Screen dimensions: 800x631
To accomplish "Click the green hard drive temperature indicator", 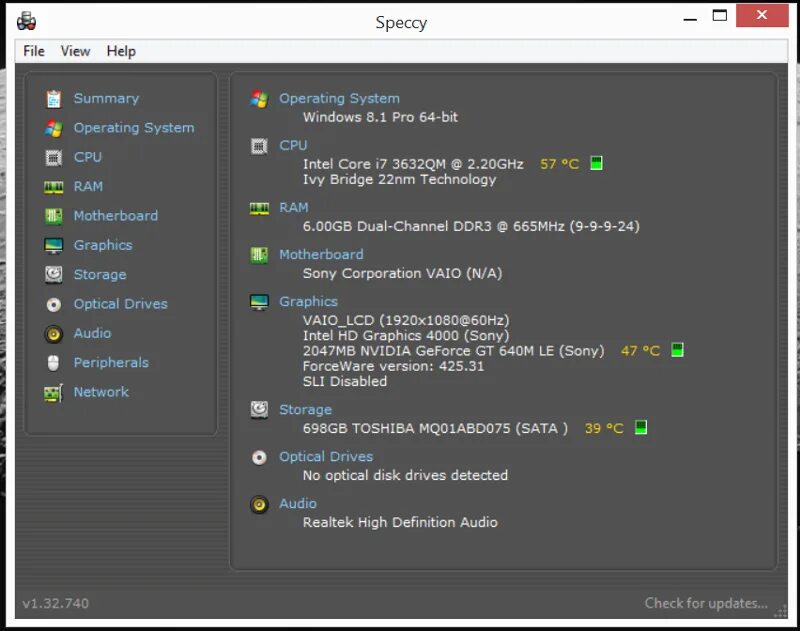I will coord(641,427).
